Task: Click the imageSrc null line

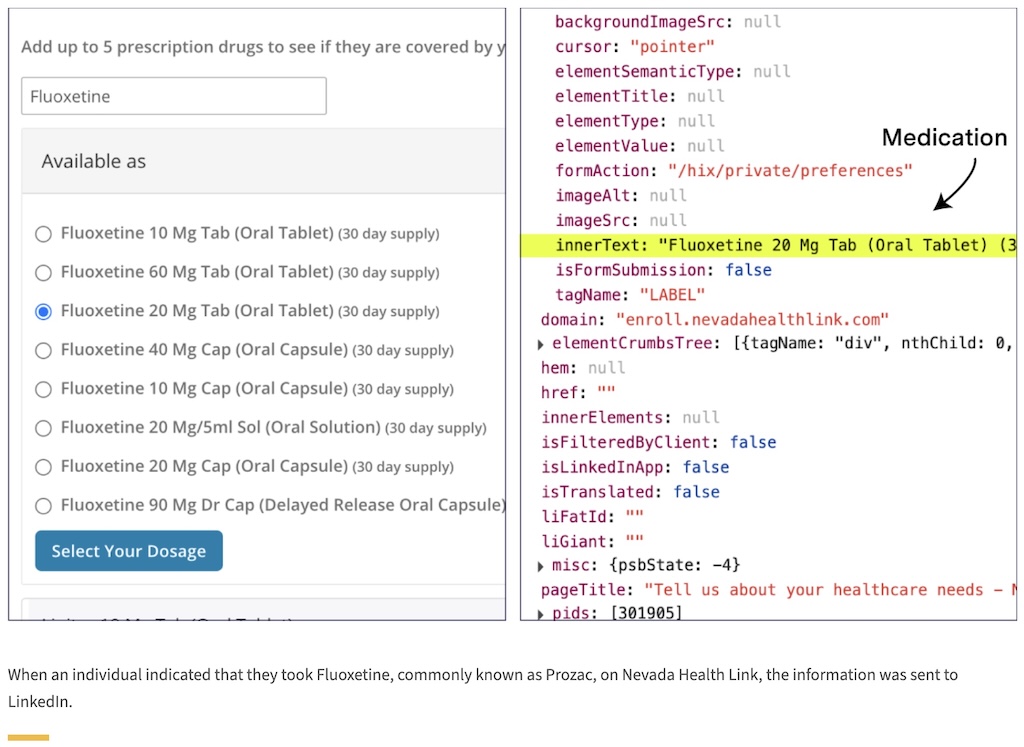Action: 621,221
